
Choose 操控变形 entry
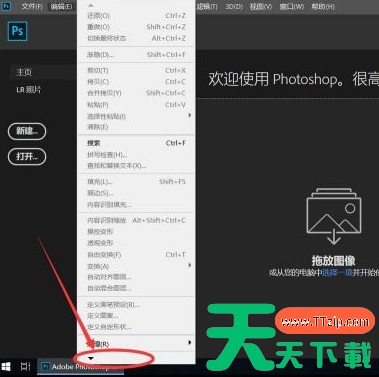point(136,231)
